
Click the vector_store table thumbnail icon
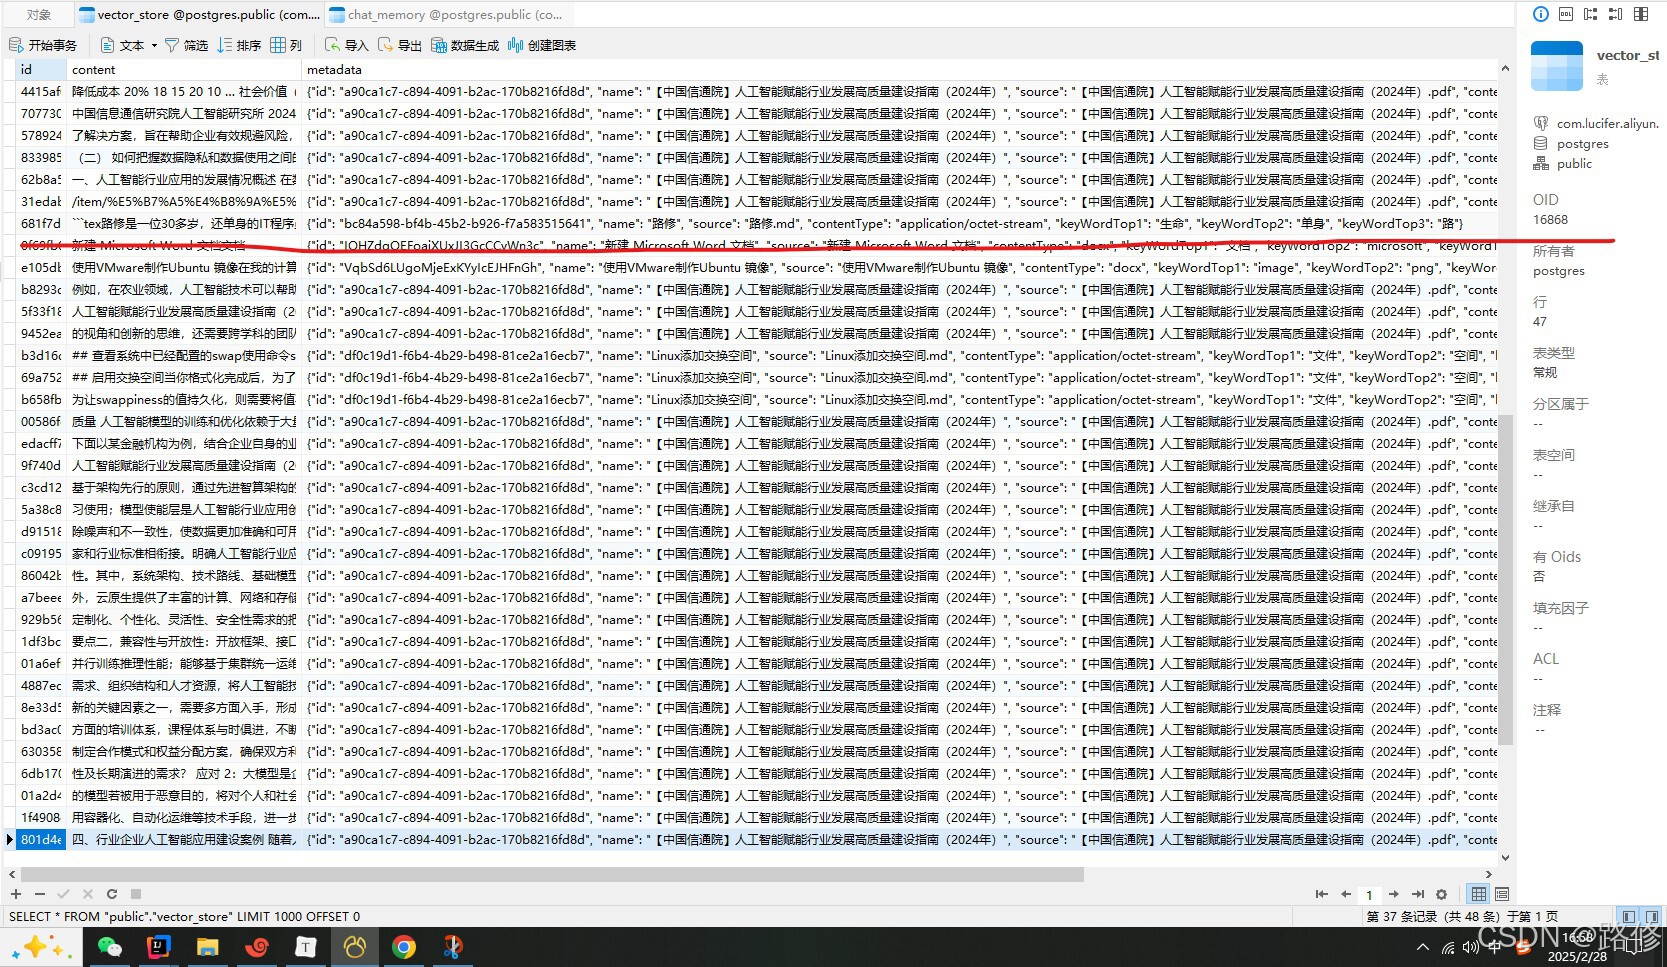point(1557,66)
